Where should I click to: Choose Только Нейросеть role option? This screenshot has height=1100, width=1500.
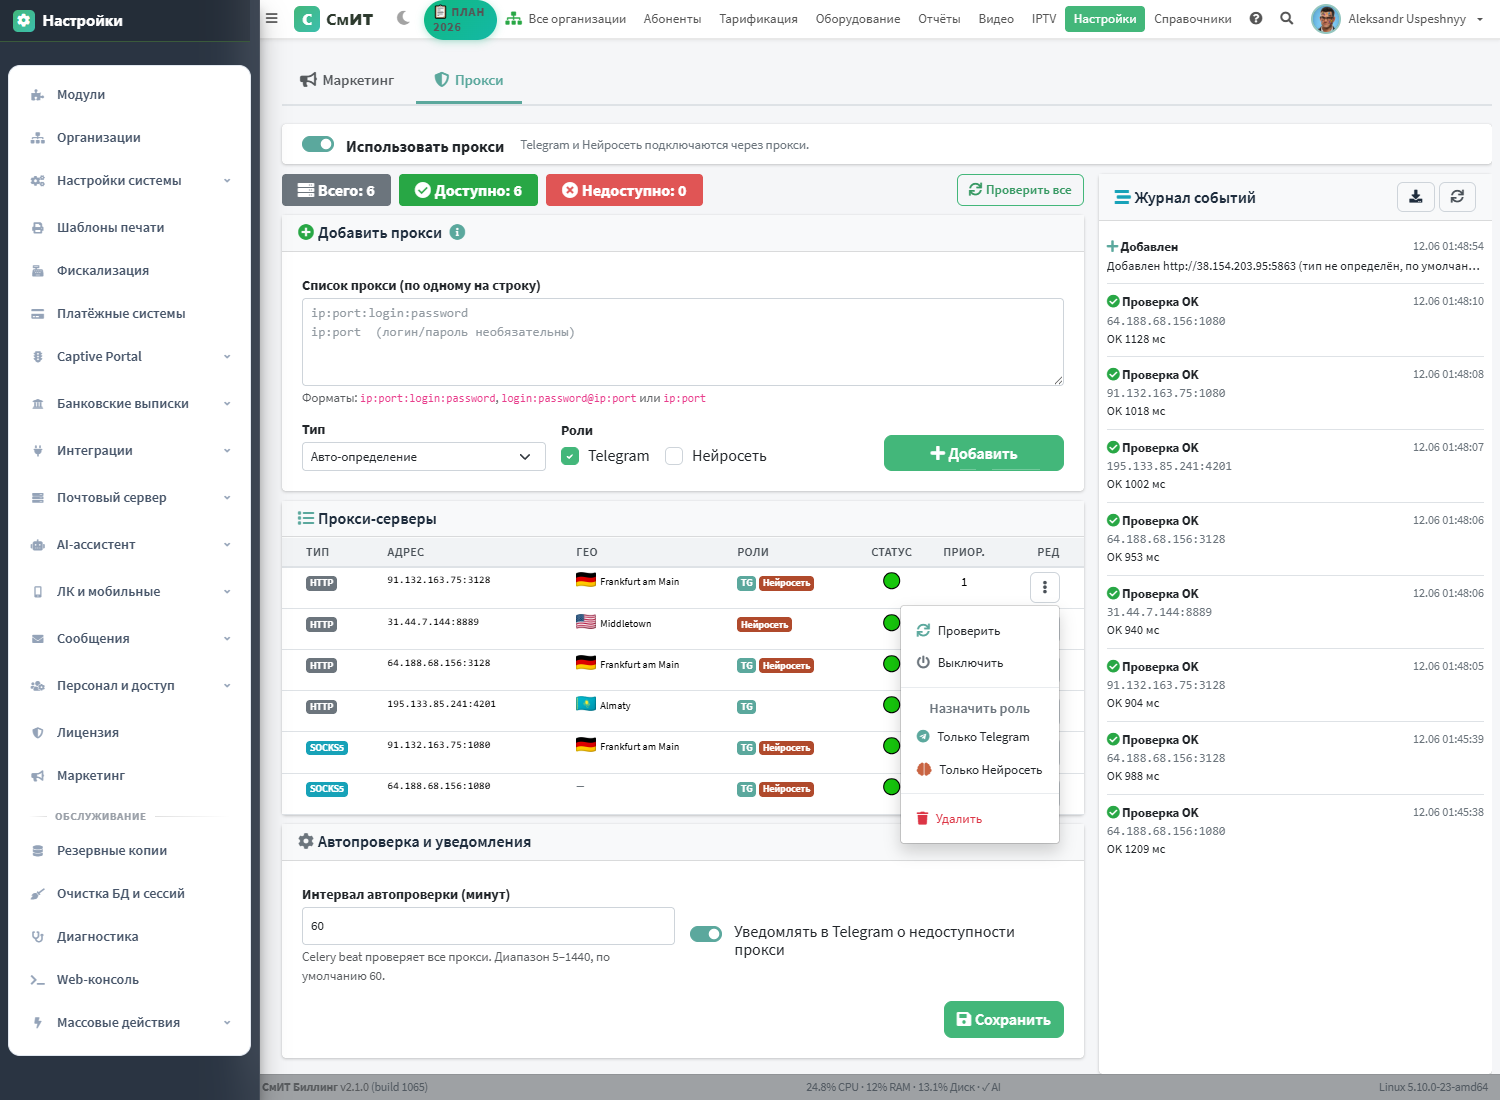(x=980, y=770)
